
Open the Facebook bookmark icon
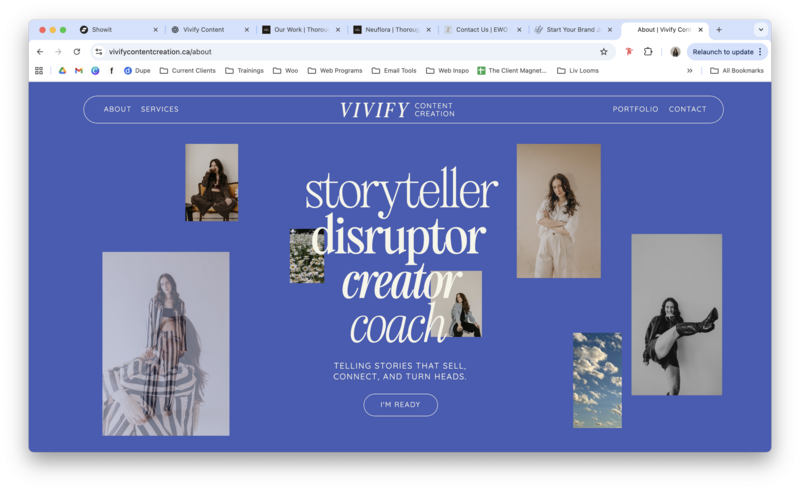click(111, 70)
